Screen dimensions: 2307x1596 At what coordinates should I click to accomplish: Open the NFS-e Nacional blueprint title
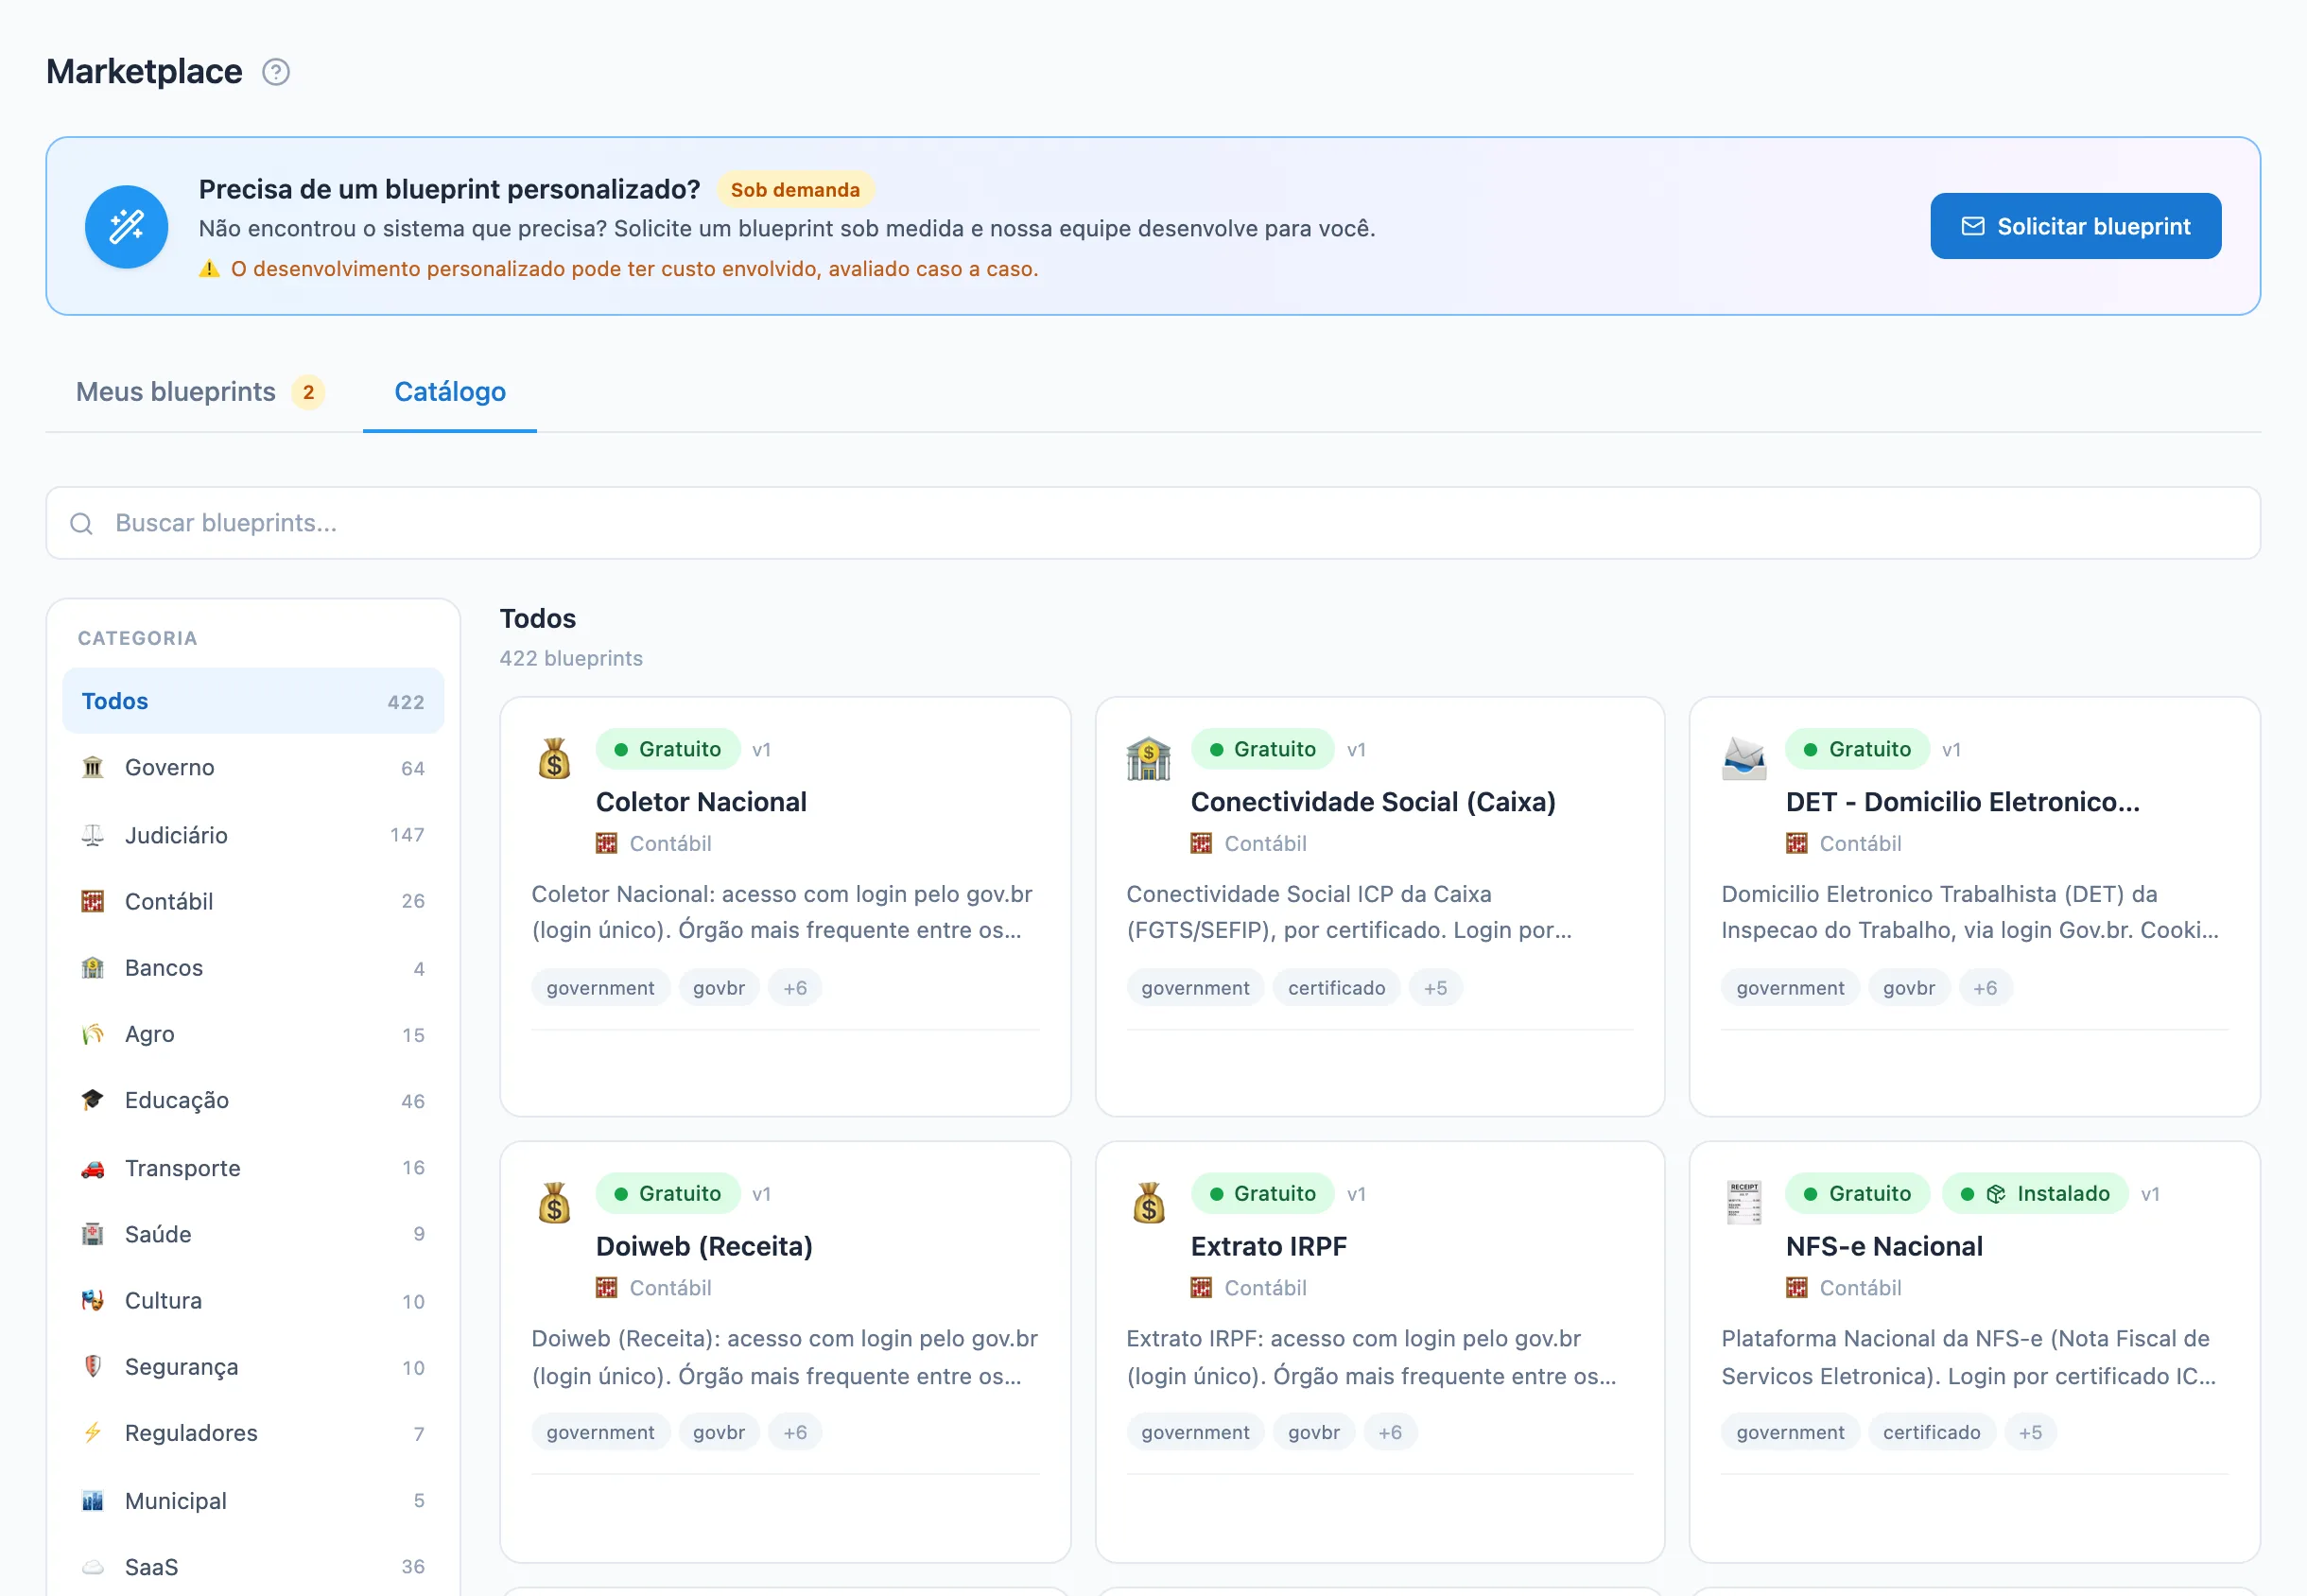(x=1884, y=1247)
